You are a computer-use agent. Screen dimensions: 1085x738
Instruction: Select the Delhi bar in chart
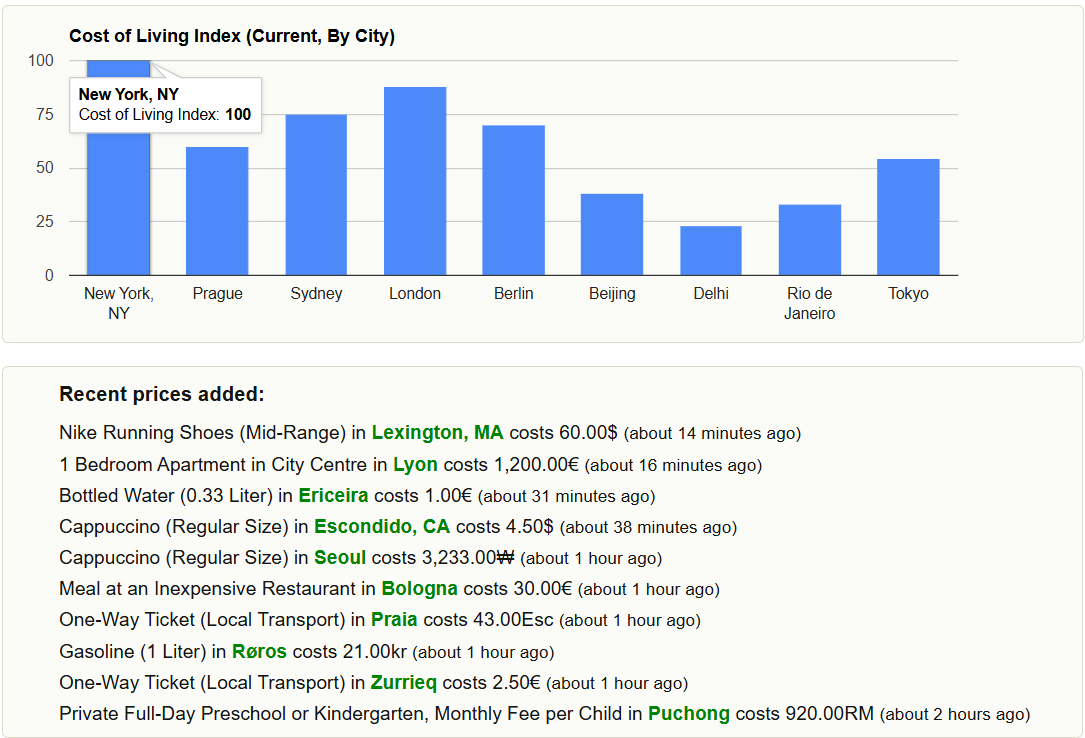coord(711,250)
